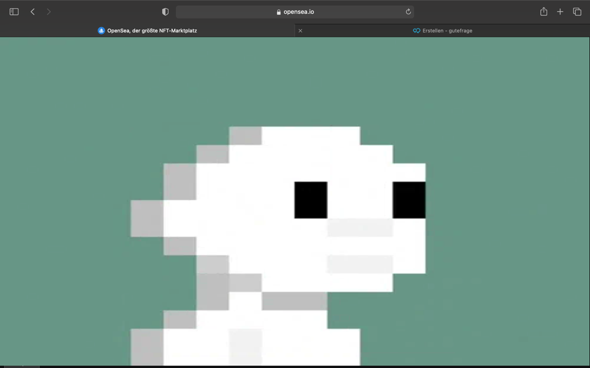
Task: Add a new tab with plus icon
Action: 560,12
